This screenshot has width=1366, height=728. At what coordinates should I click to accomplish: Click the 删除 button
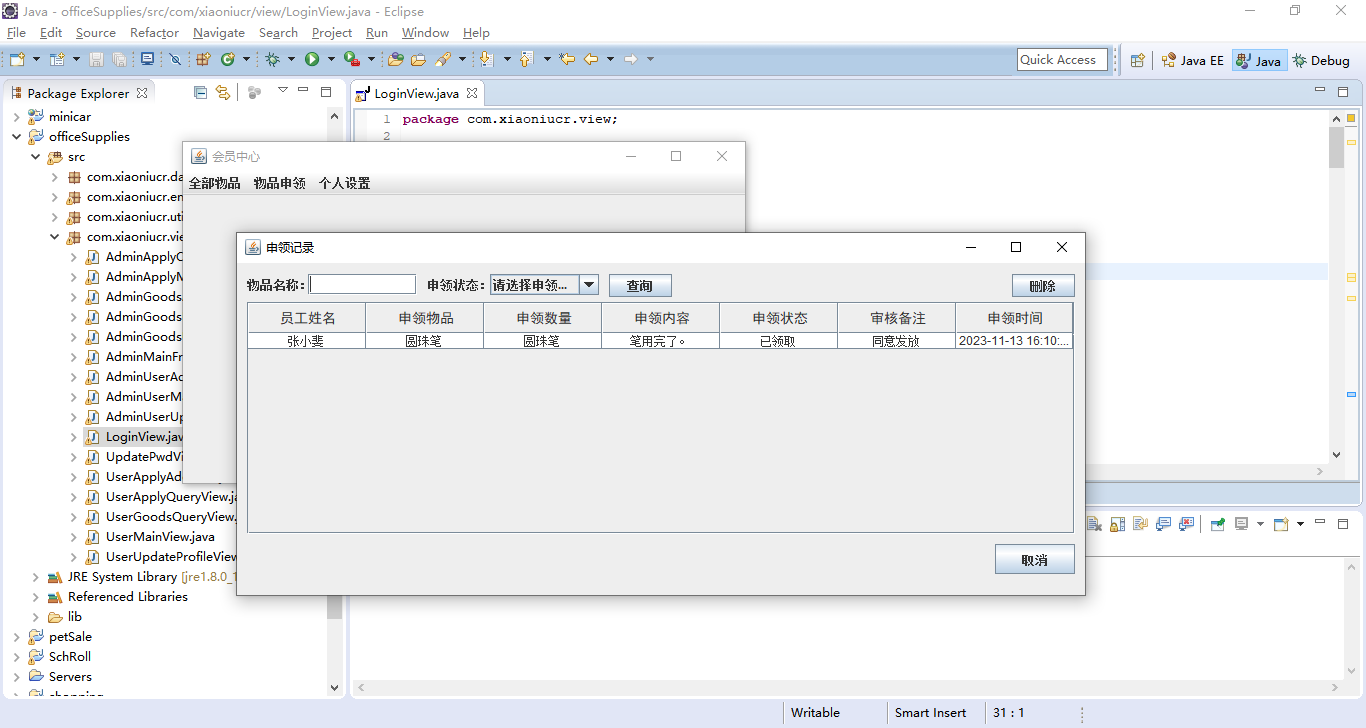coord(1043,285)
